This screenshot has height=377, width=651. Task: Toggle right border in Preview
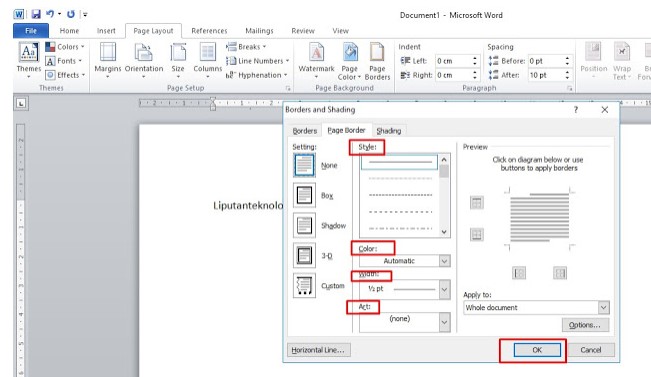pyautogui.click(x=560, y=273)
